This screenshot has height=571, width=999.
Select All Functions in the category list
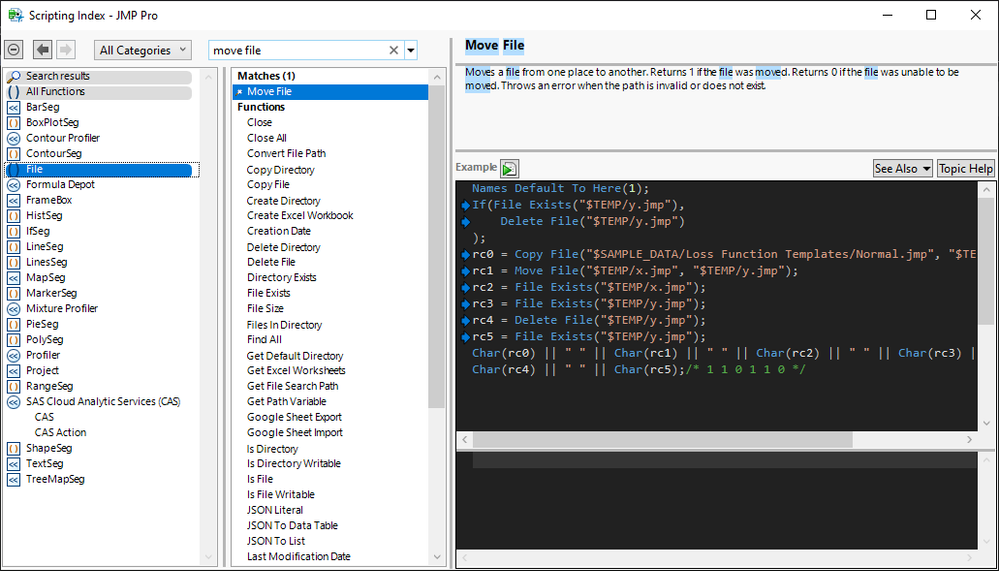(x=55, y=92)
